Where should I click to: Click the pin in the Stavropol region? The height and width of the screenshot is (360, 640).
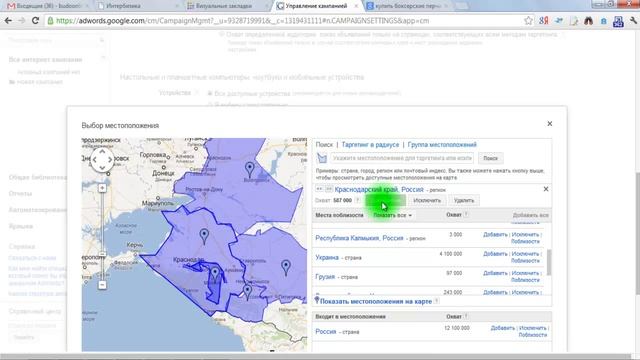(x=286, y=267)
